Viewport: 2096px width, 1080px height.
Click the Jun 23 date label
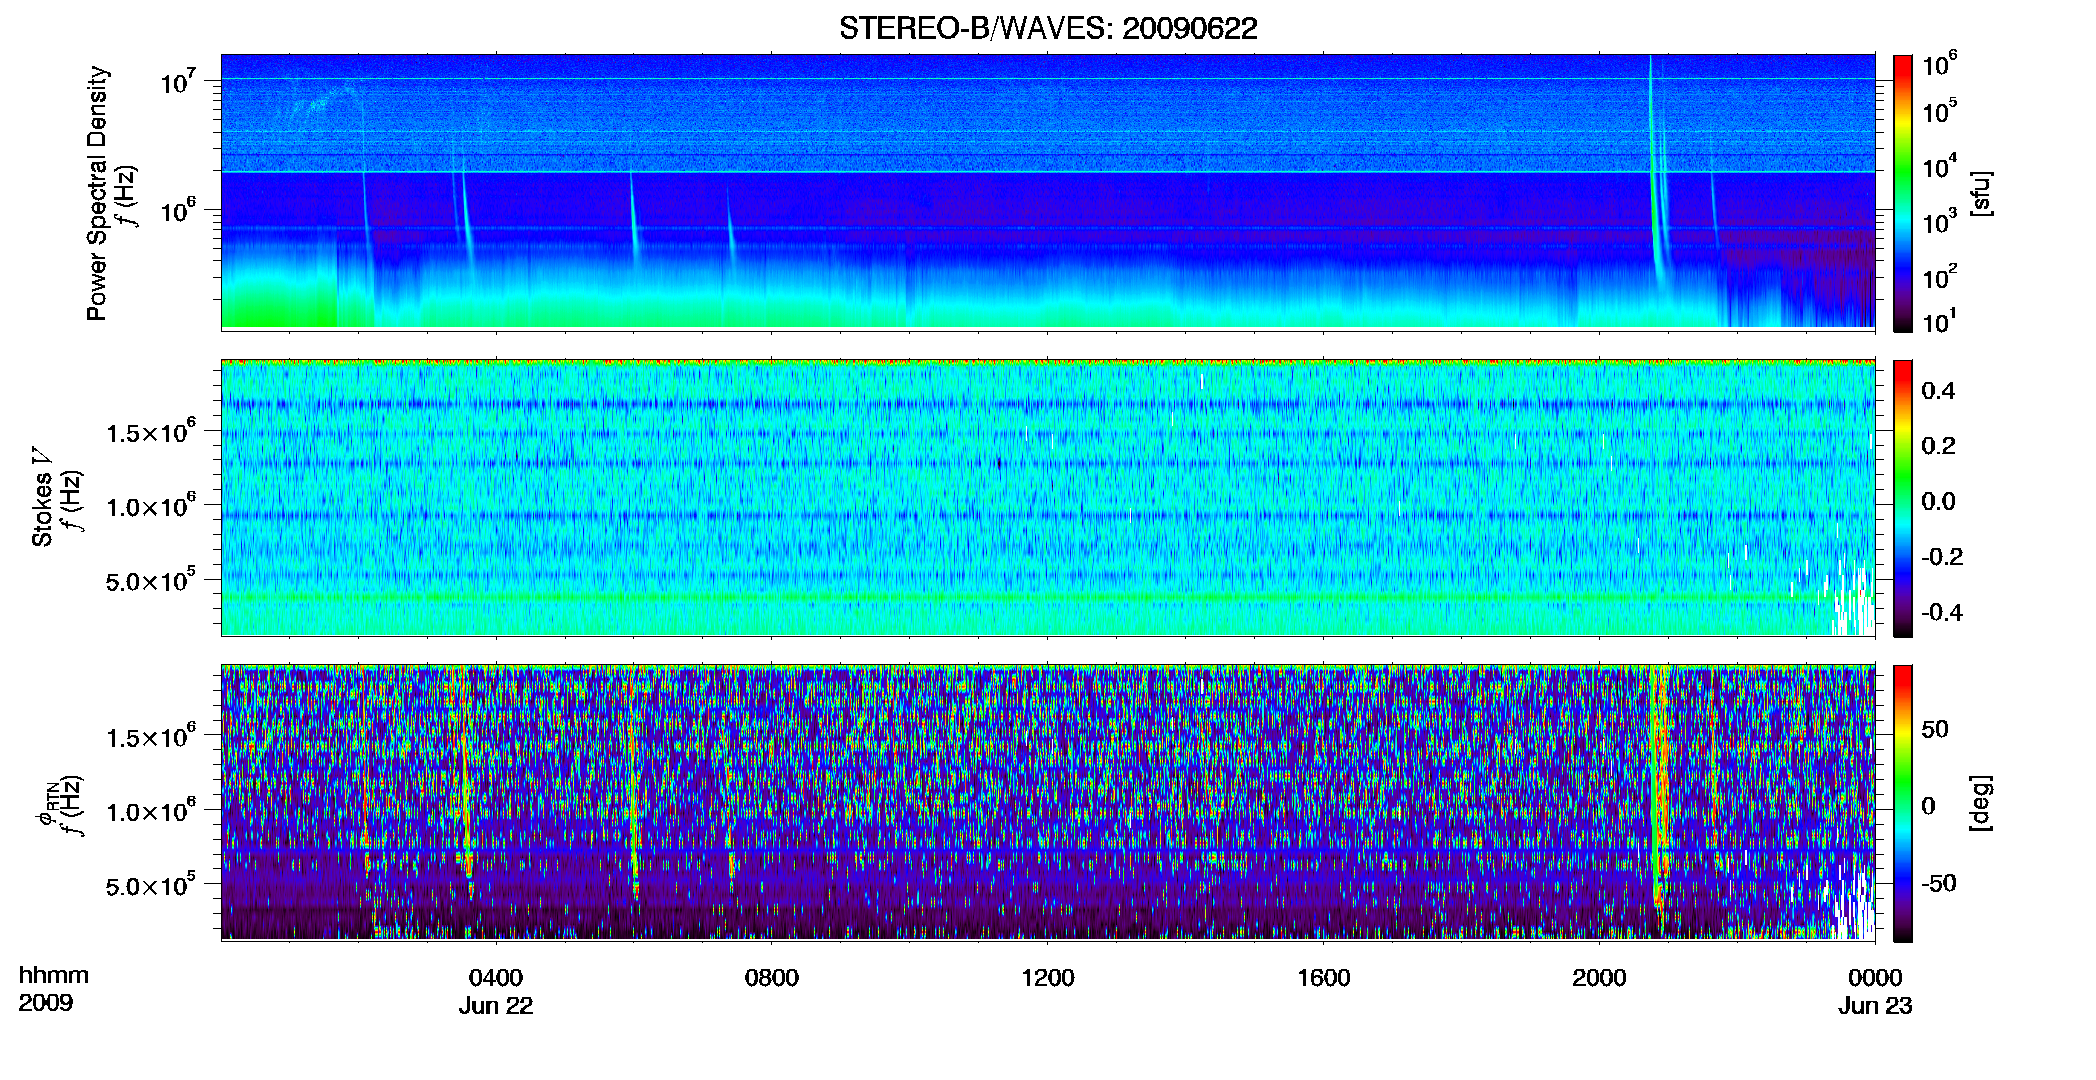(x=1875, y=1006)
